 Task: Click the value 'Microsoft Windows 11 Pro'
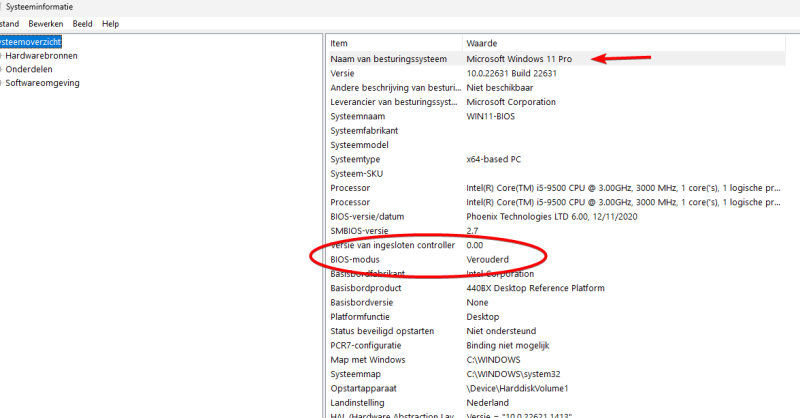[519, 59]
